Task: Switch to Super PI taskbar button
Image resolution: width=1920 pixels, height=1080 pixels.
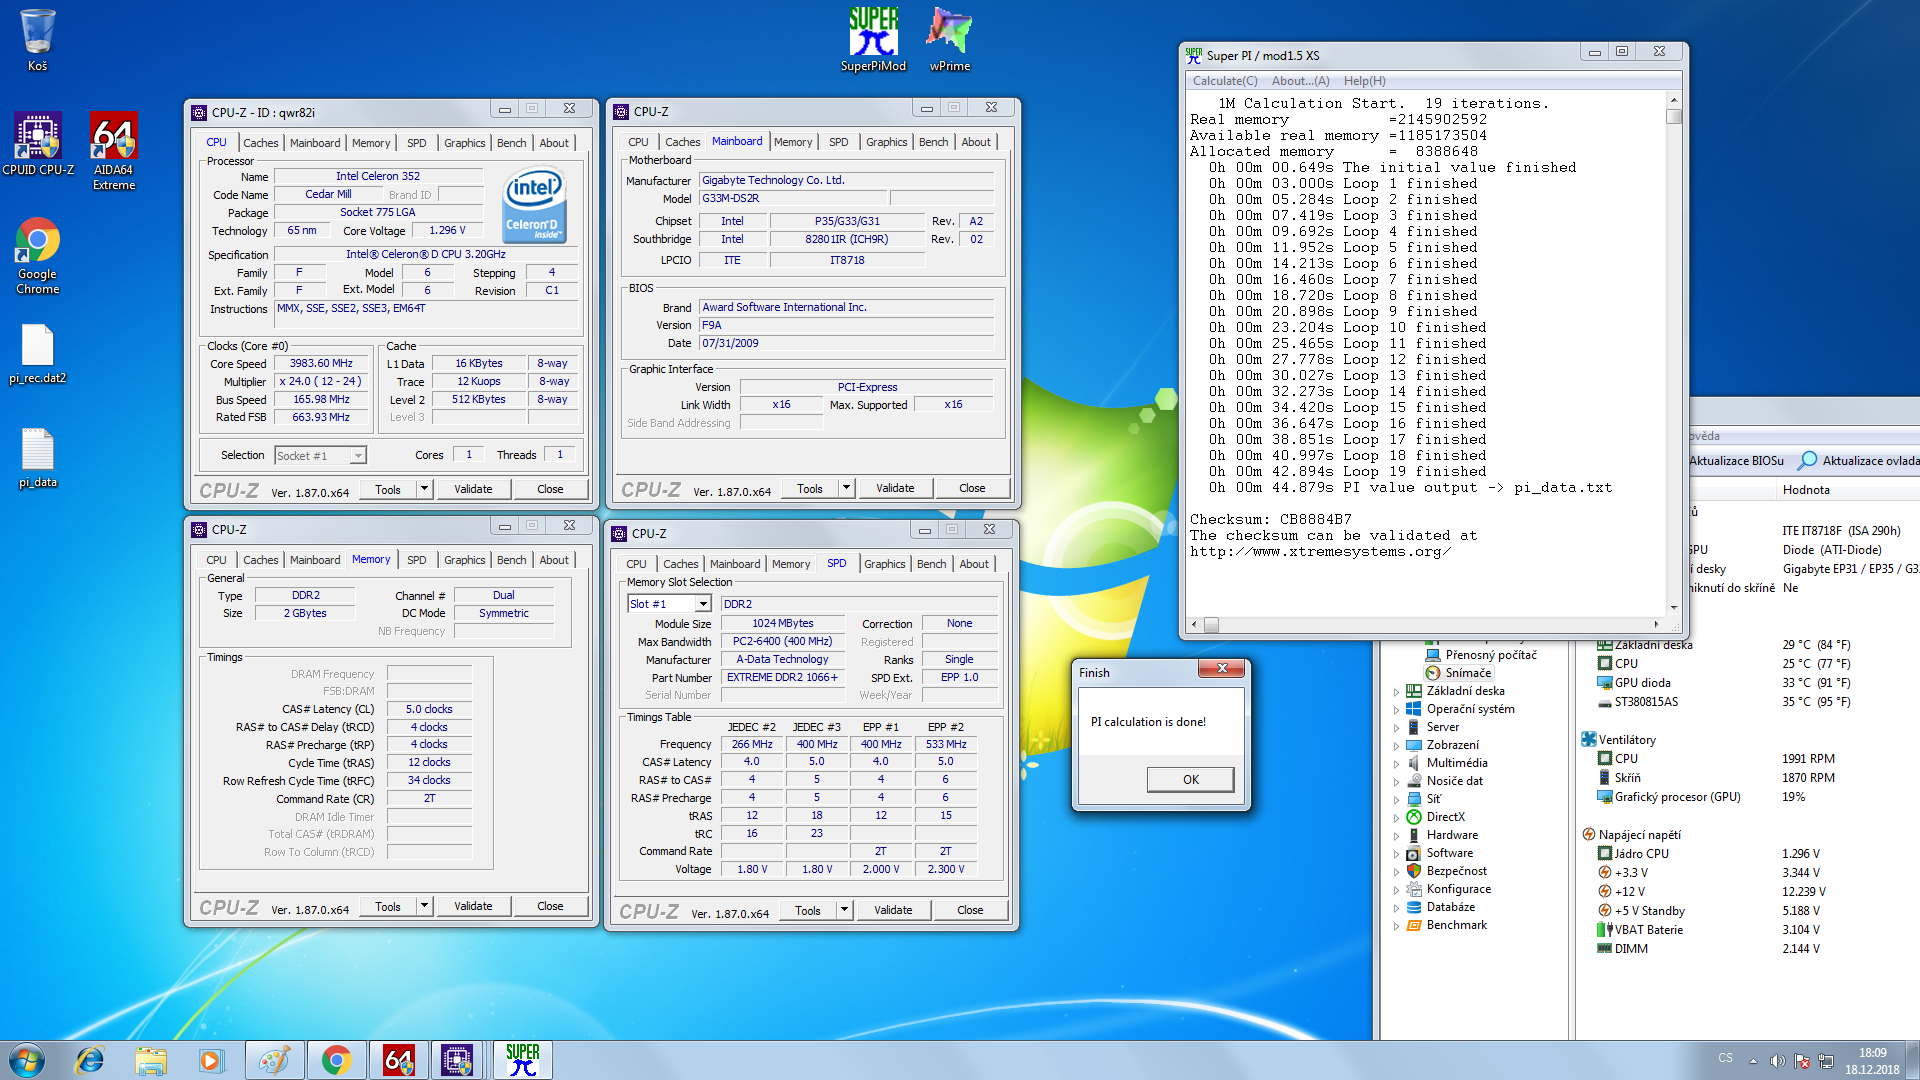Action: pyautogui.click(x=522, y=1060)
